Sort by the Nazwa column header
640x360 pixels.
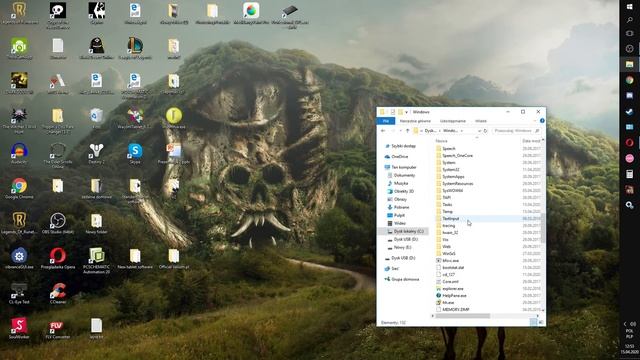tap(441, 141)
